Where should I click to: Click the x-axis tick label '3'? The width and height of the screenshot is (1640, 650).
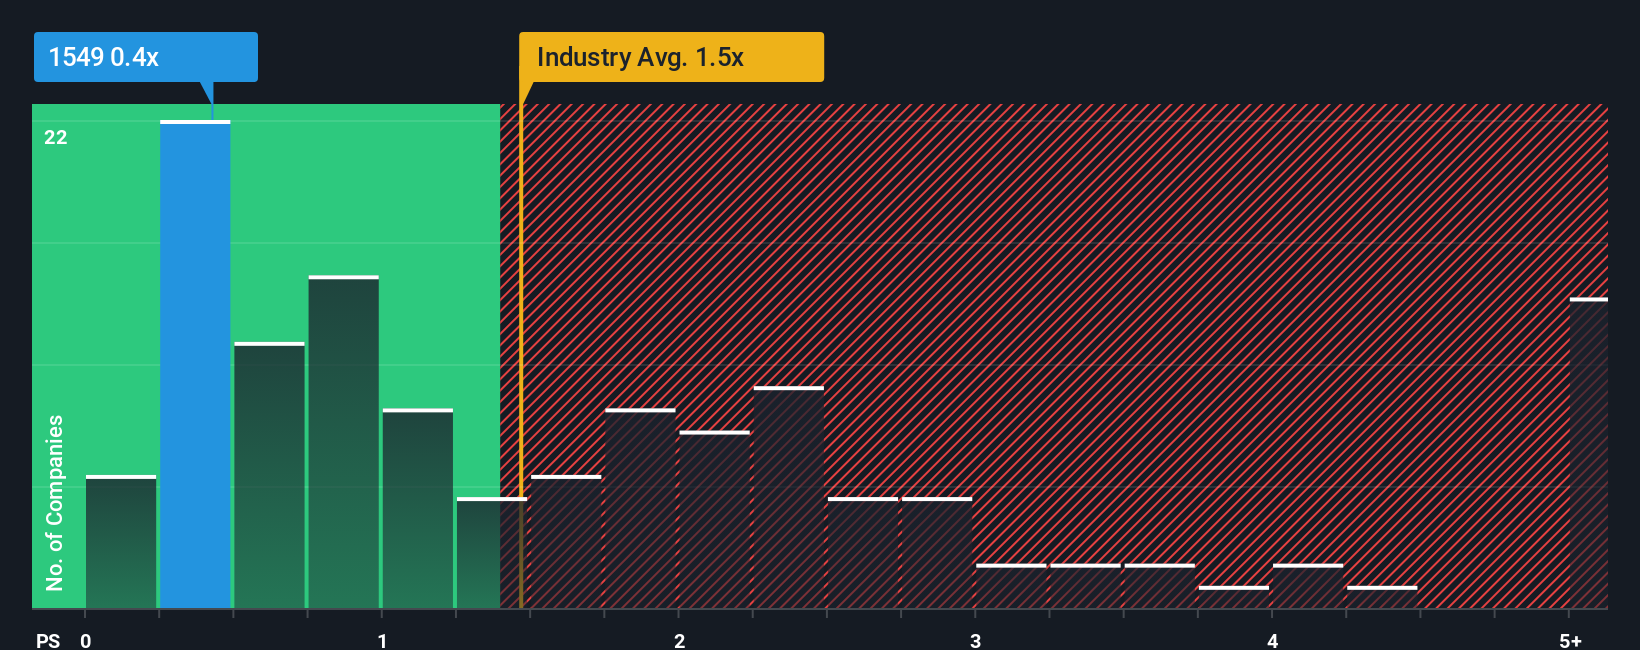[x=975, y=641]
